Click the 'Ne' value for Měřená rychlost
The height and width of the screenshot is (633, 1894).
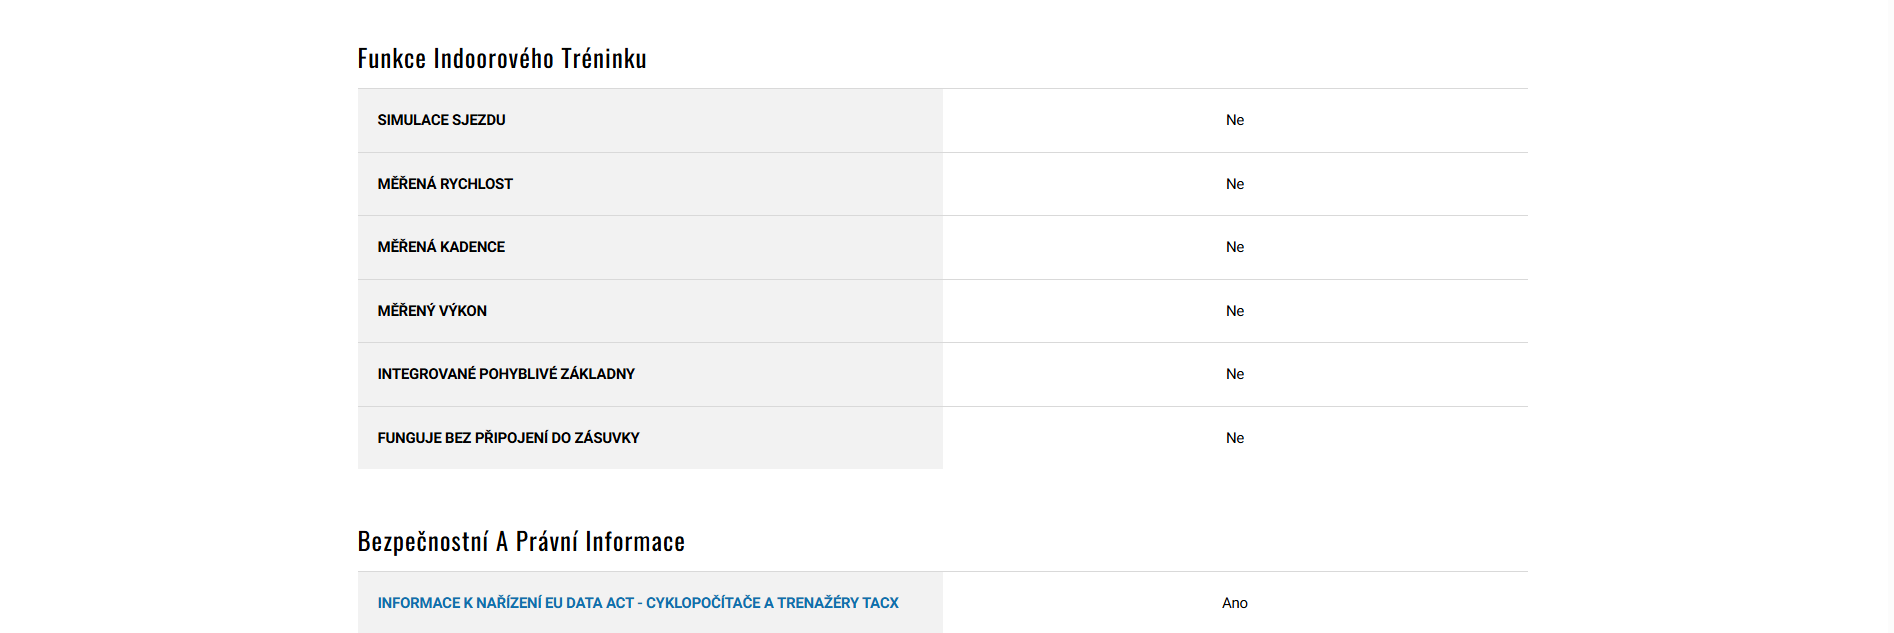[1235, 184]
